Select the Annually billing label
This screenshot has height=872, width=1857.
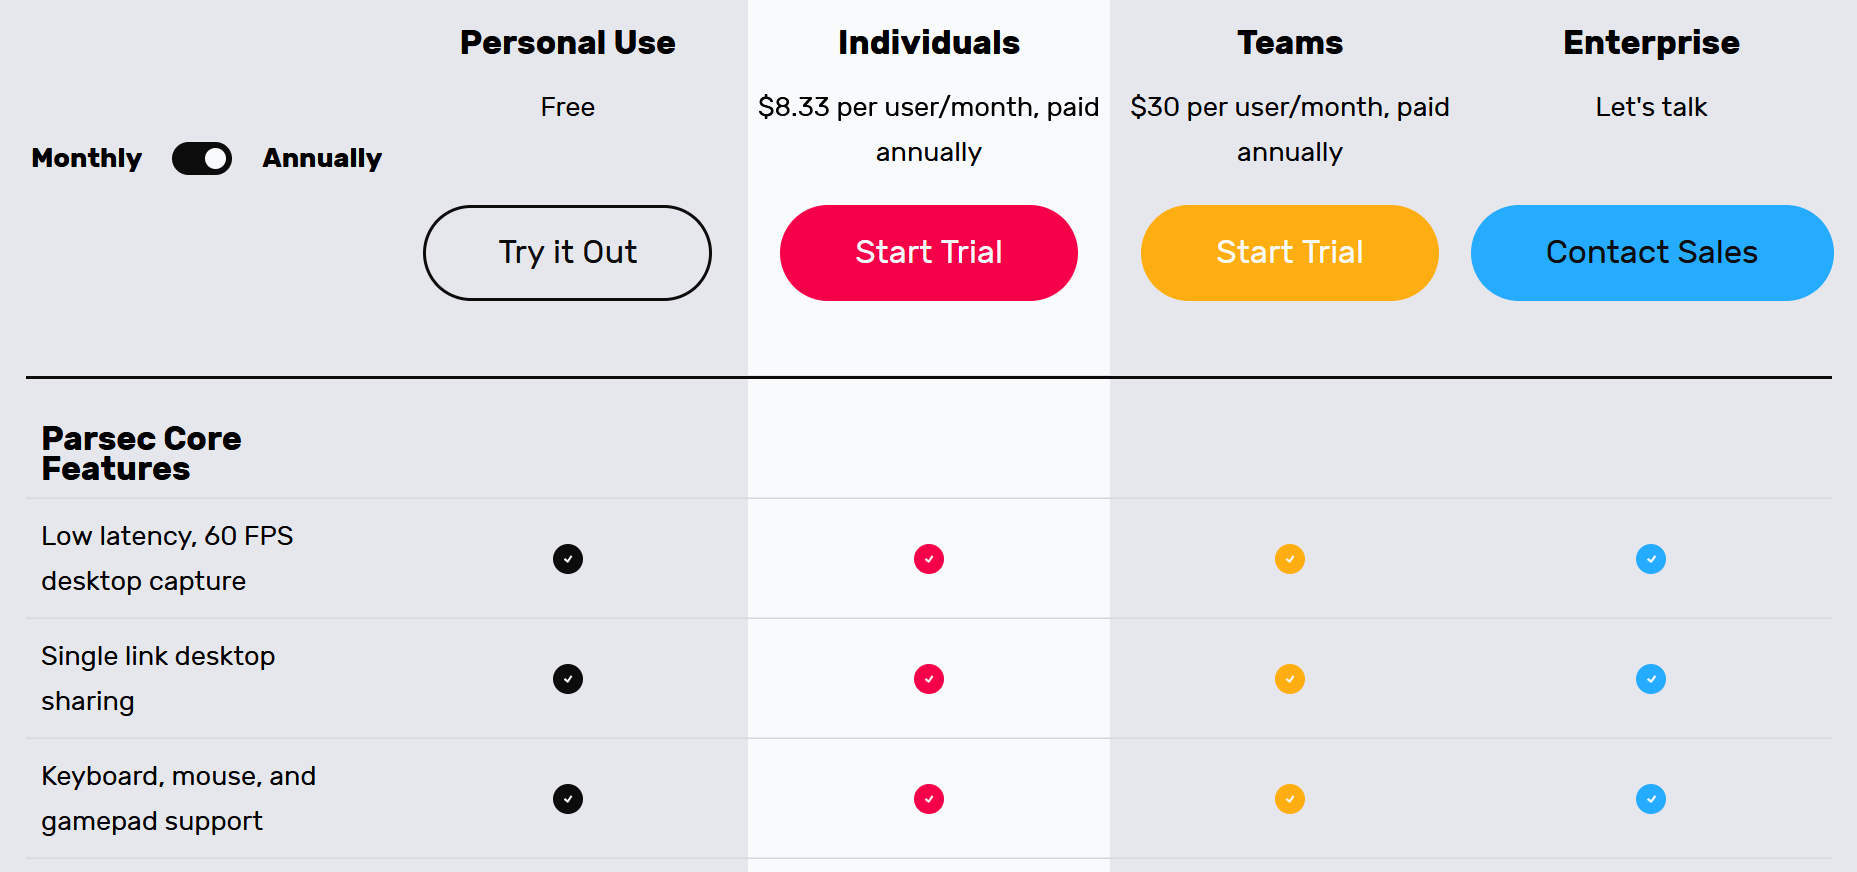click(322, 158)
